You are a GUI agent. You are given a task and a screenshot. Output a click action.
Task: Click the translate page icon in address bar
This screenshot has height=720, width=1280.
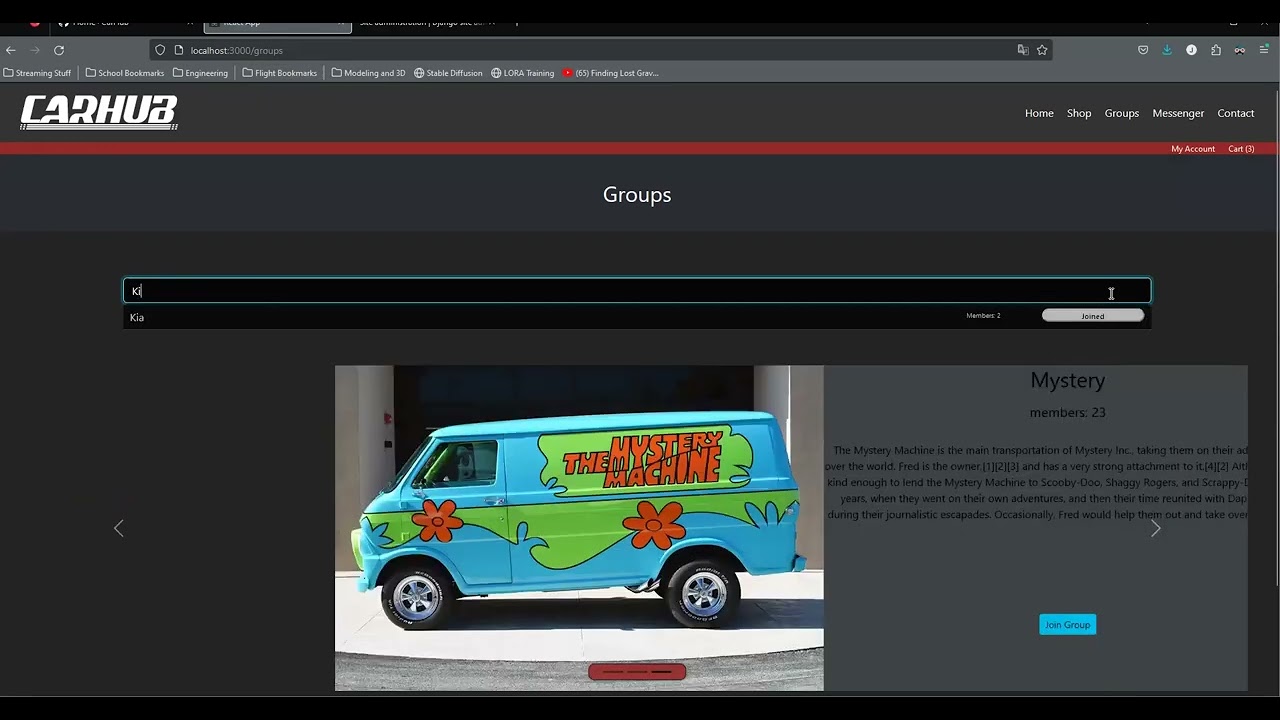pos(1023,50)
